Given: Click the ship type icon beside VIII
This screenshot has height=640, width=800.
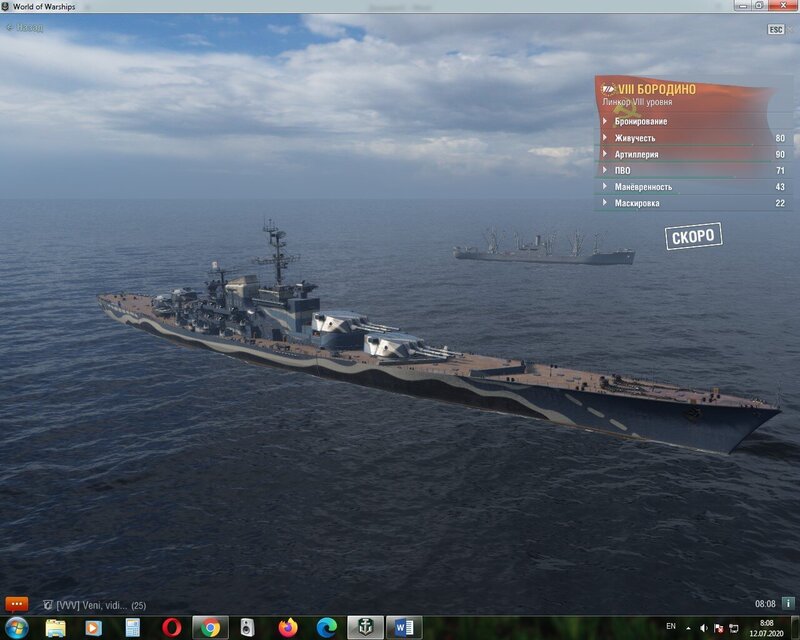Looking at the screenshot, I should click(x=609, y=89).
